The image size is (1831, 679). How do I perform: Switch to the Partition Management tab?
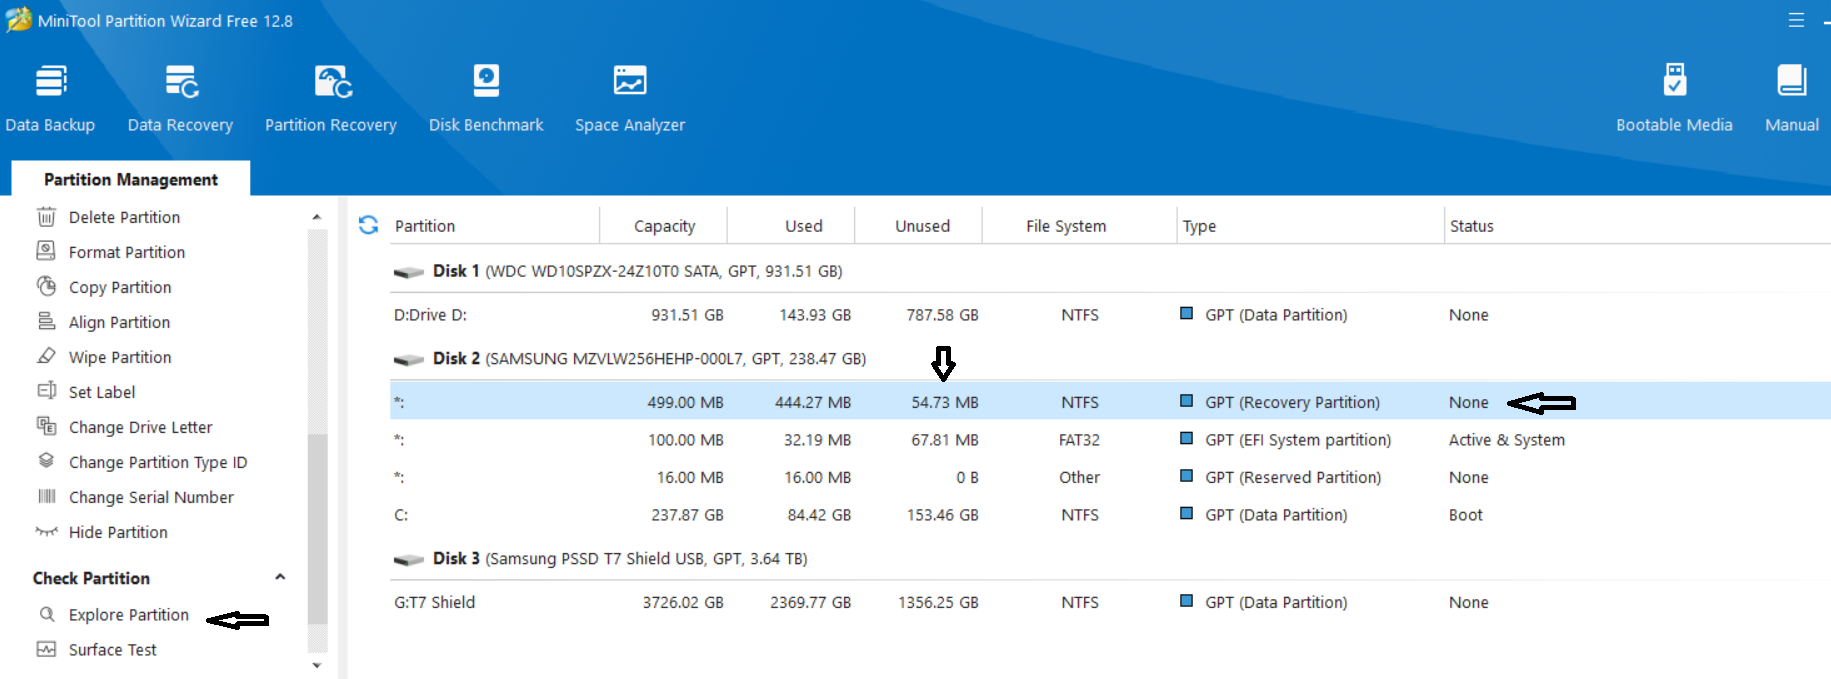[x=131, y=179]
